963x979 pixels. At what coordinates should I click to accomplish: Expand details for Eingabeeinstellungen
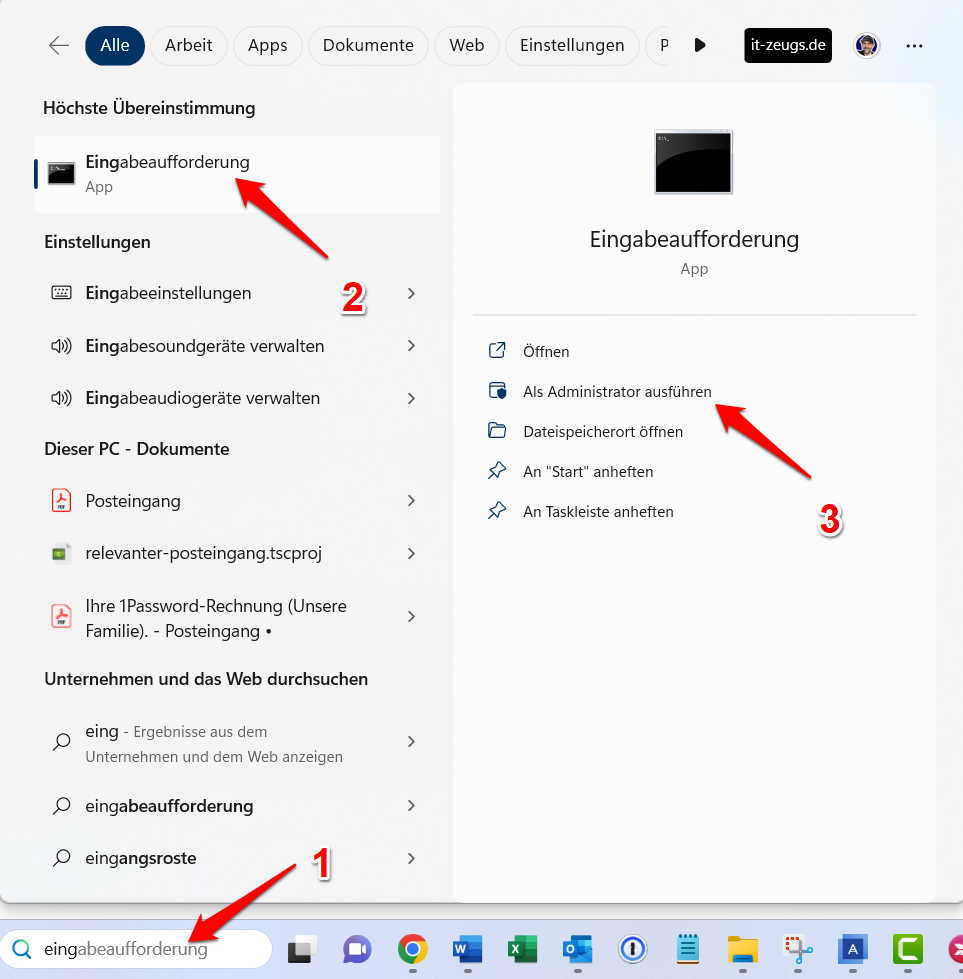(x=411, y=293)
